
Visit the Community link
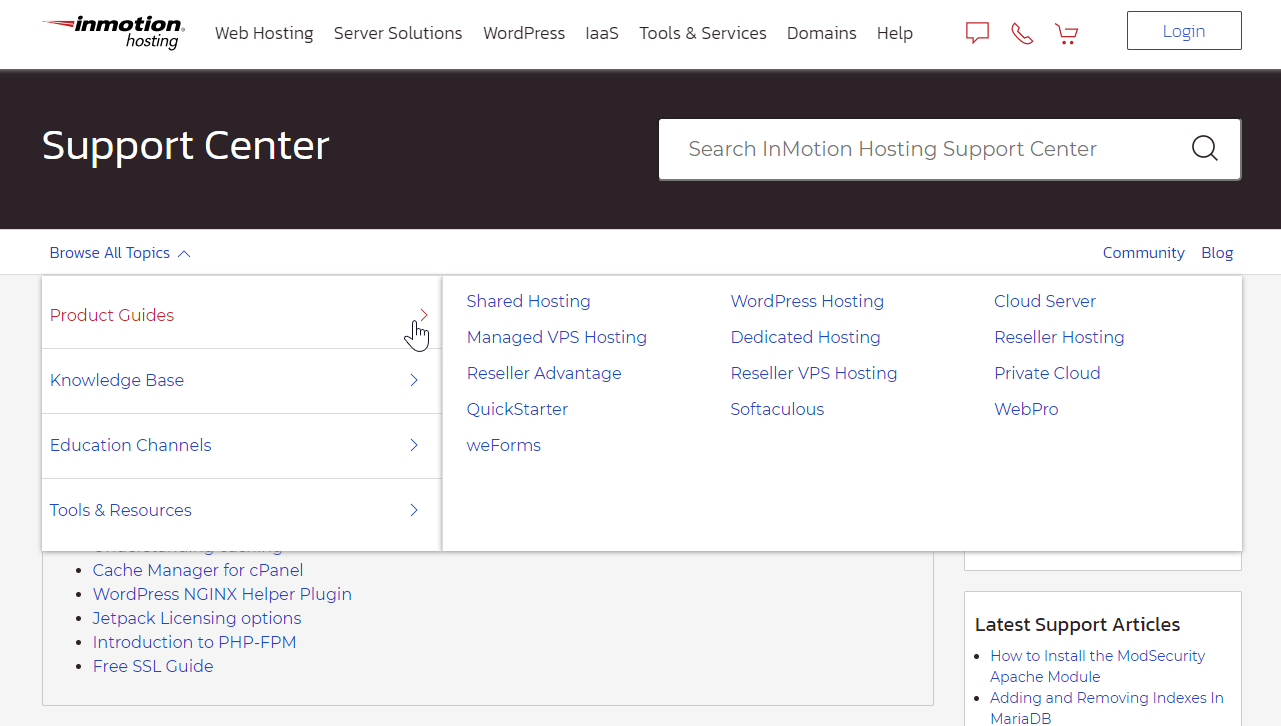(1143, 253)
